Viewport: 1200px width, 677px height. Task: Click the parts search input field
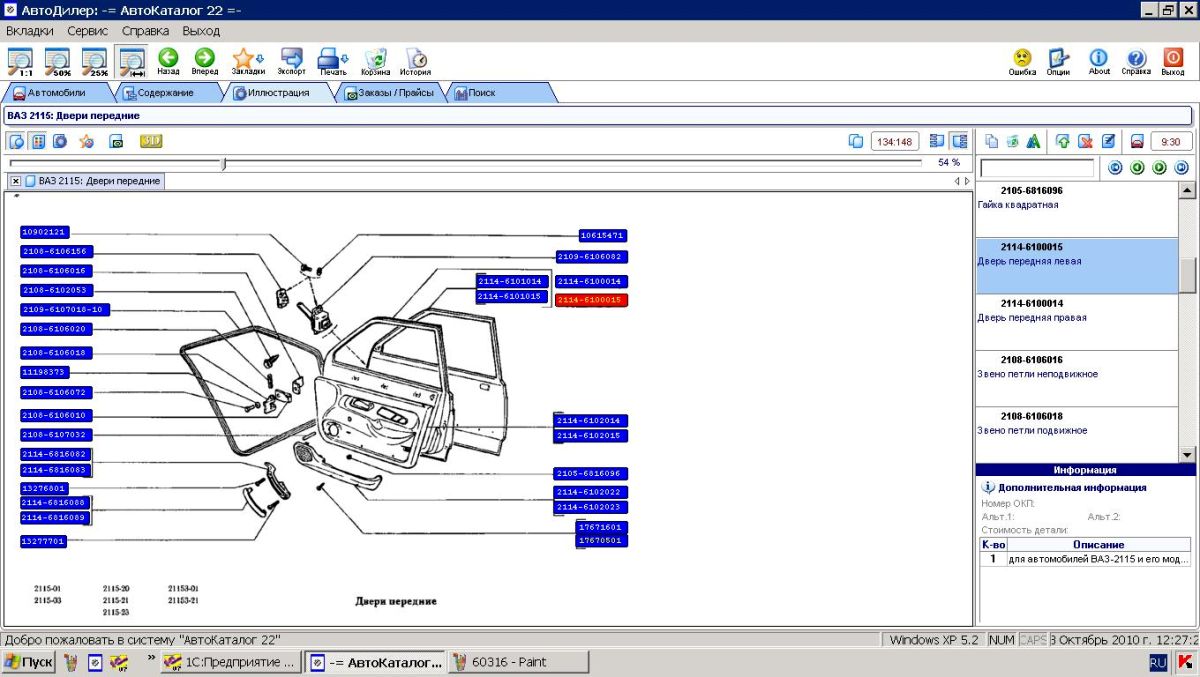pyautogui.click(x=1037, y=168)
